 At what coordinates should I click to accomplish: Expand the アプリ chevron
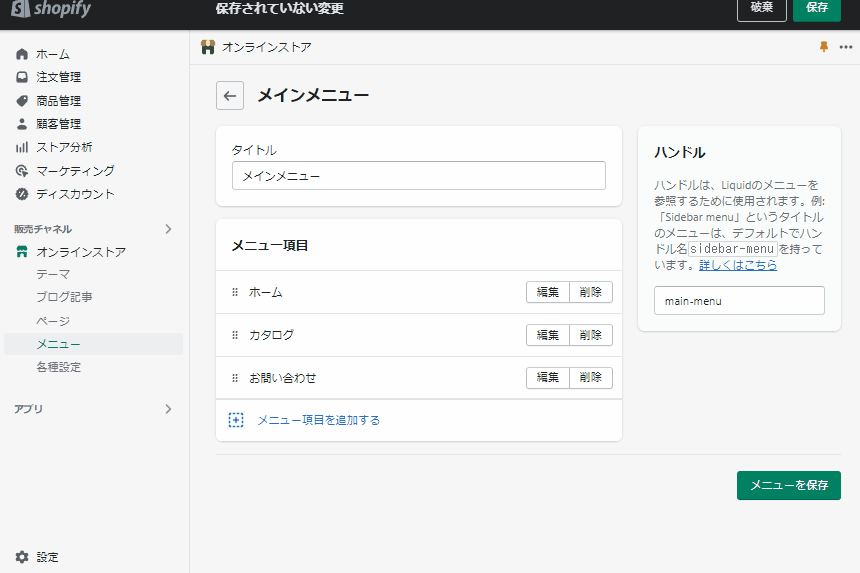click(168, 409)
